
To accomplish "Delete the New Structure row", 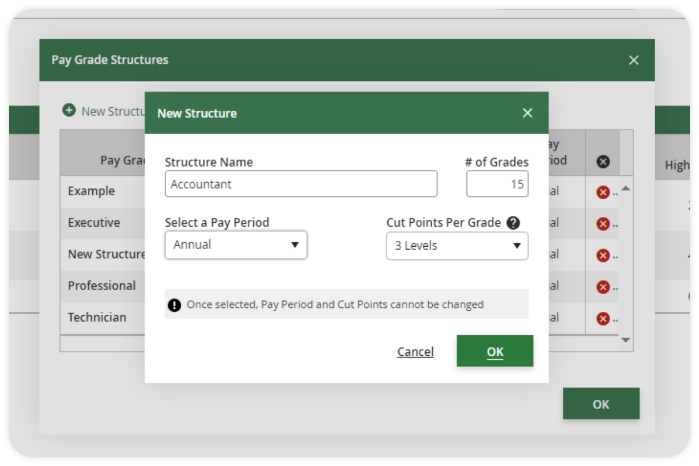I will pos(603,256).
